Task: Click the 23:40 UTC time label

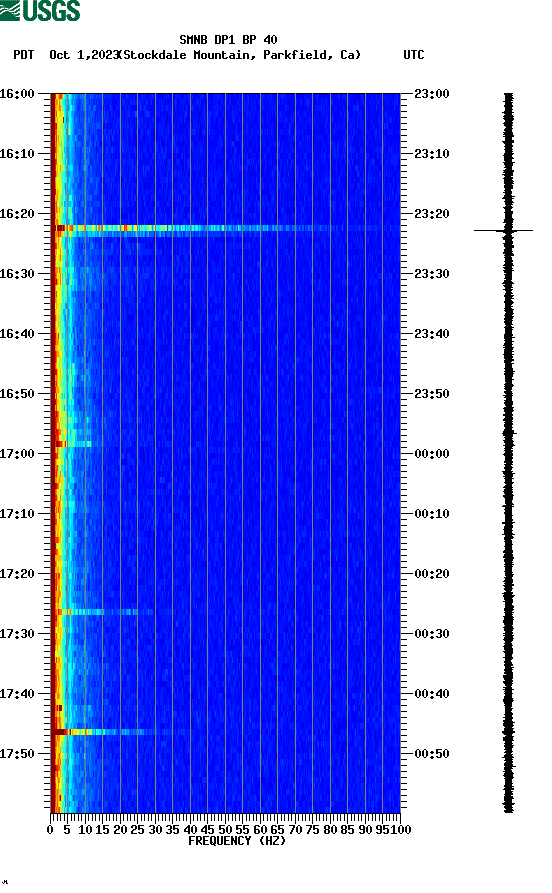Action: click(x=432, y=334)
